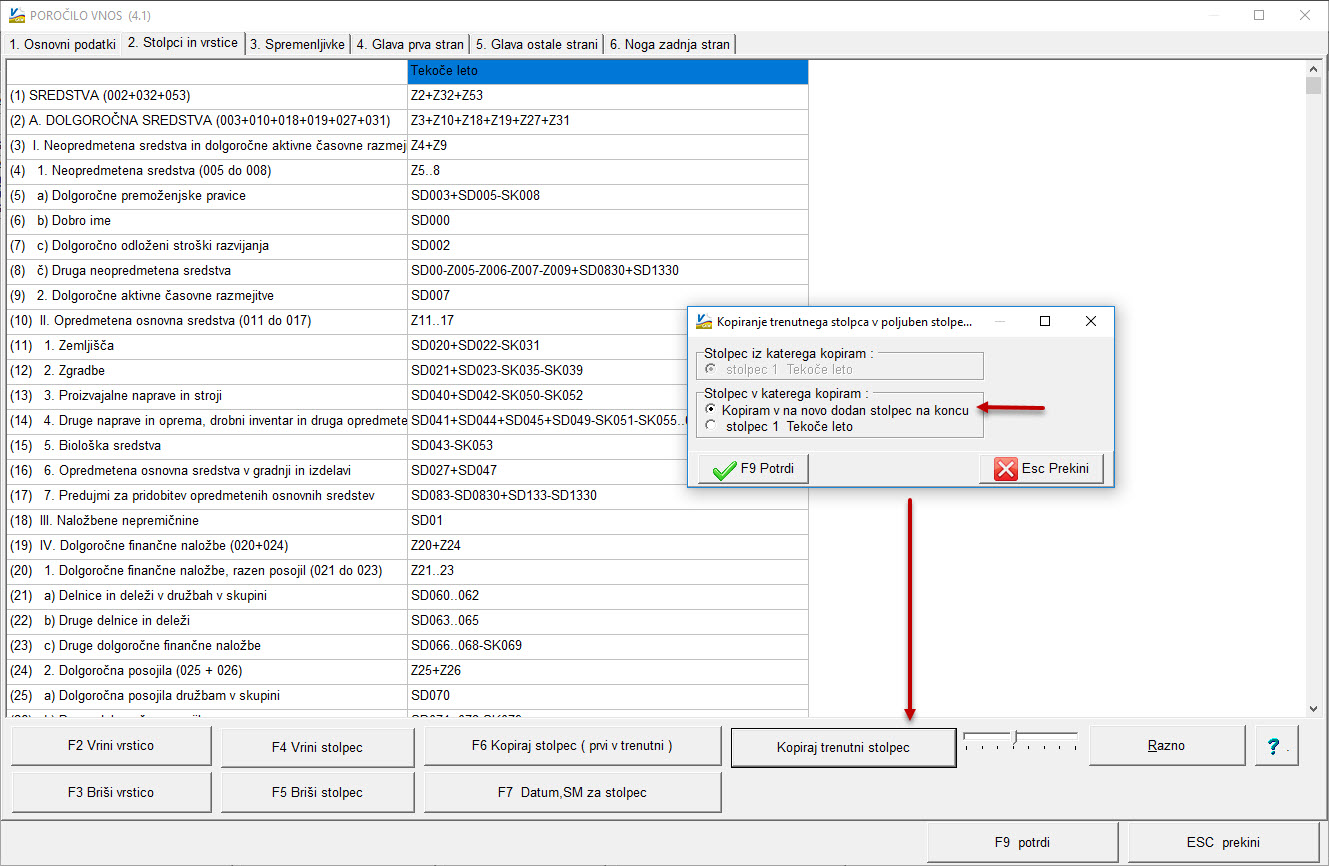Screen dimensions: 1329x866
Task: Click formula cell 'SD002'
Action: [x=608, y=246]
